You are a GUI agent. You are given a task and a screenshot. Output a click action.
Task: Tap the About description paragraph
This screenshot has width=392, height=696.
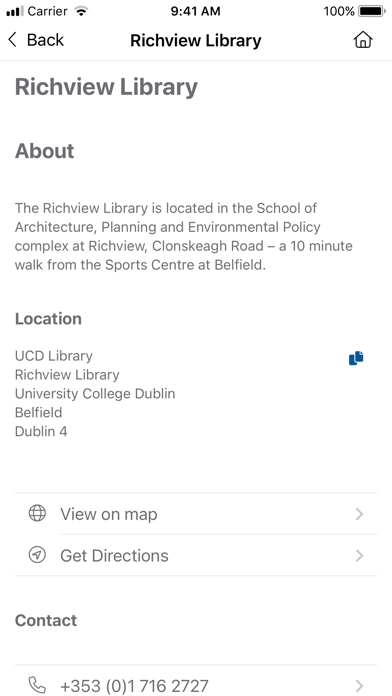(x=184, y=237)
